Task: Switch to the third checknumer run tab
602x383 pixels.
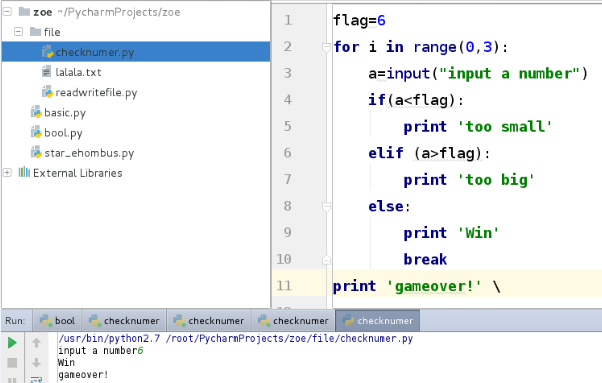Action: pyautogui.click(x=294, y=320)
